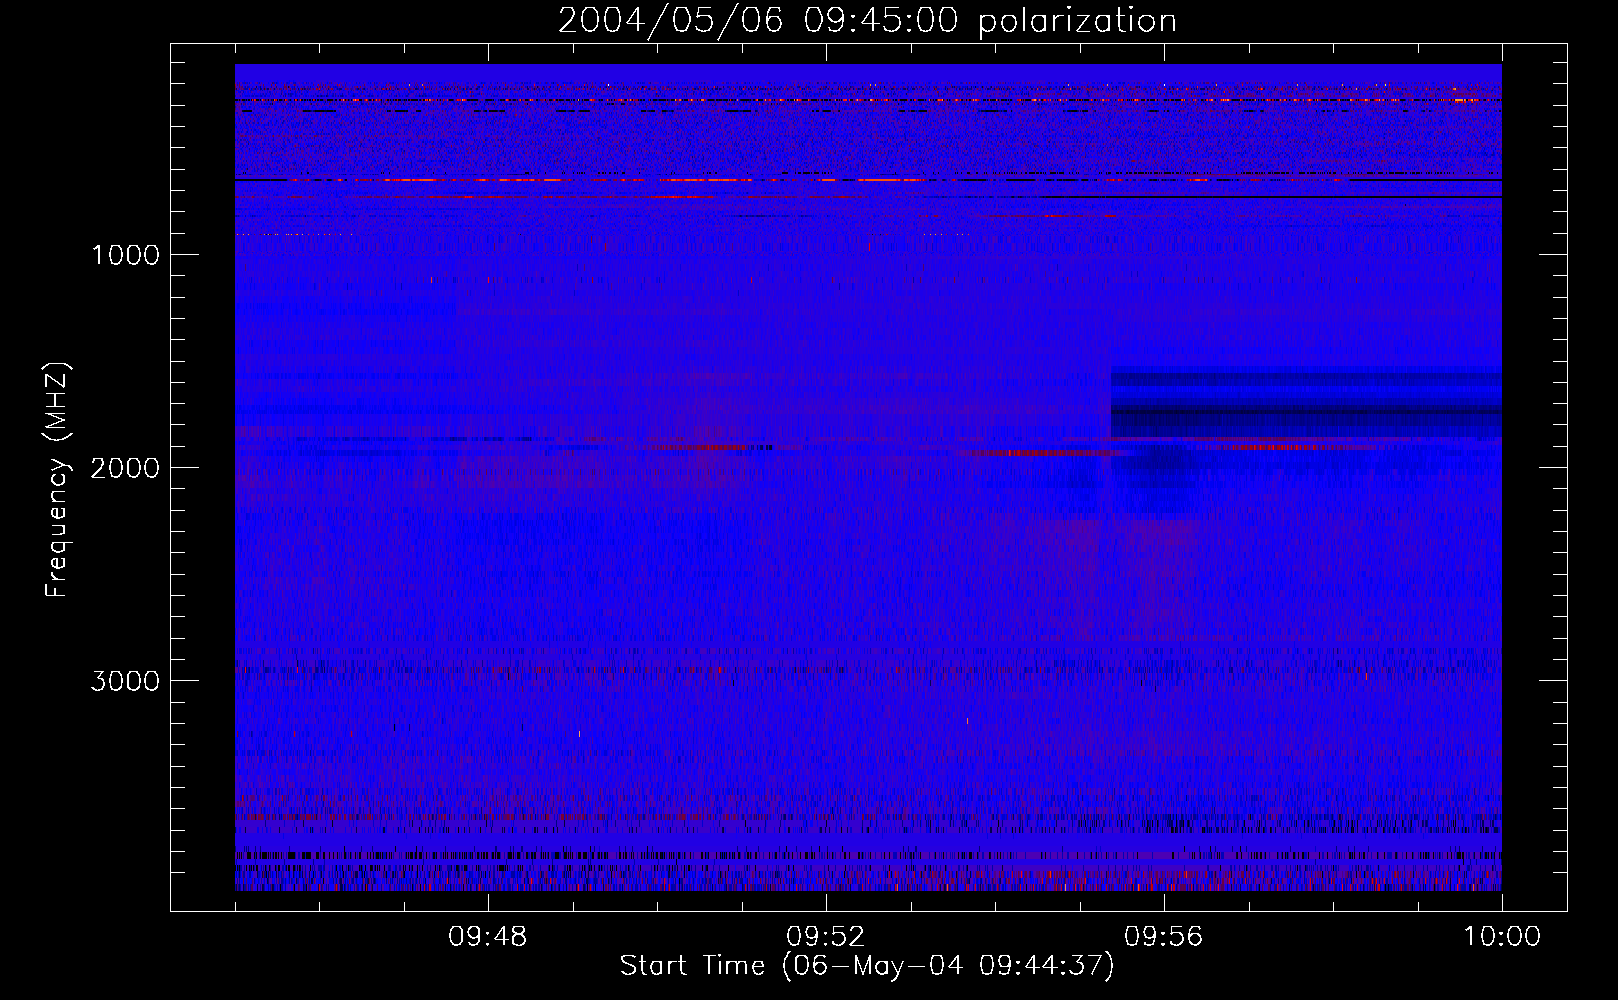Click the plot title "2004/05/06 09:45:00 polarization"
This screenshot has height=1000, width=1618.
(867, 20)
